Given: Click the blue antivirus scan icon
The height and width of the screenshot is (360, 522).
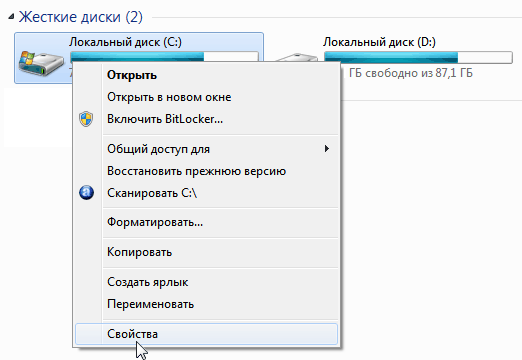Looking at the screenshot, I should pyautogui.click(x=86, y=193).
